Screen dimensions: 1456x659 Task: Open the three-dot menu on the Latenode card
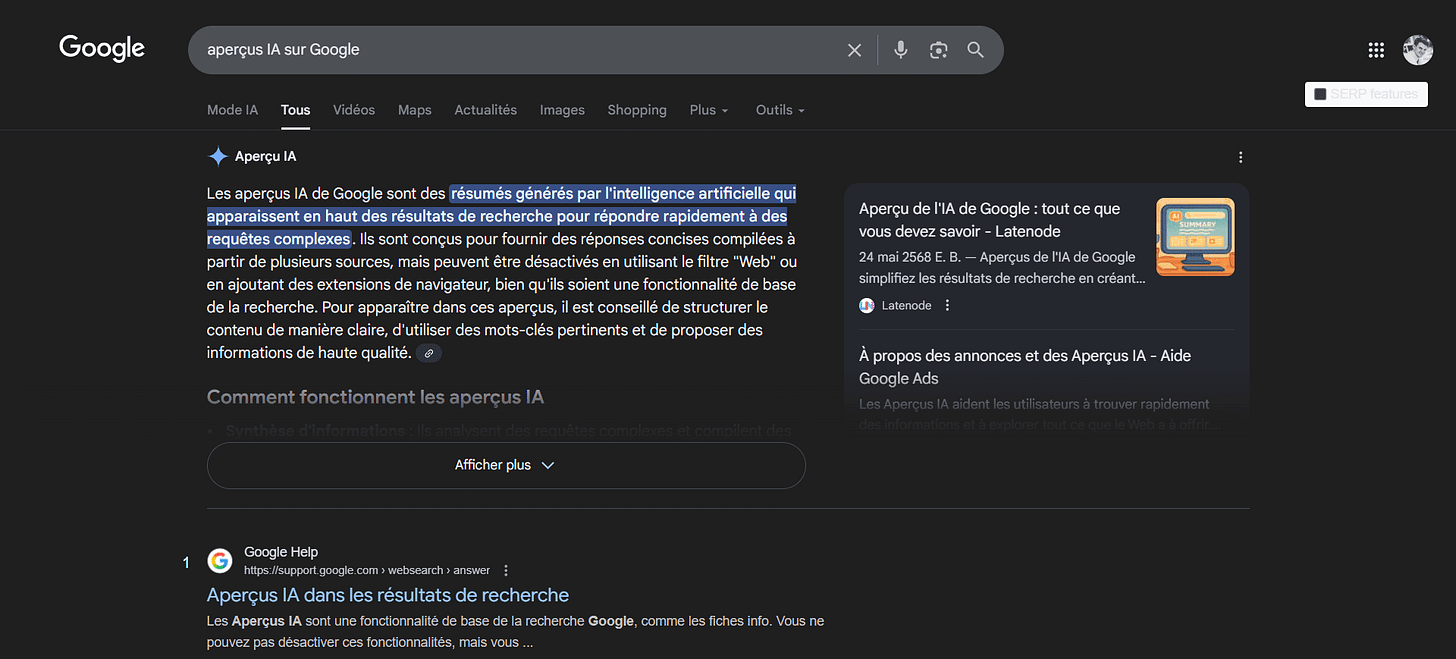pos(947,304)
